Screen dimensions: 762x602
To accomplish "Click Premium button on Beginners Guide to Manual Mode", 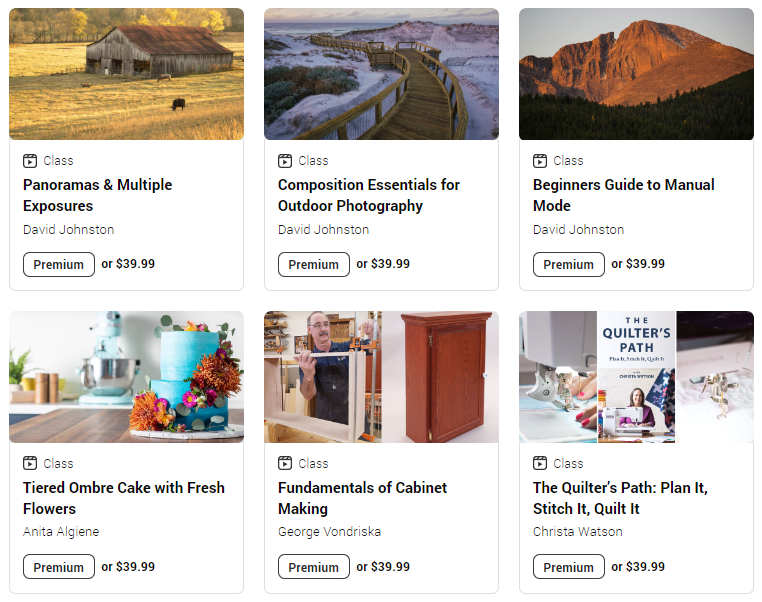I will 569,265.
